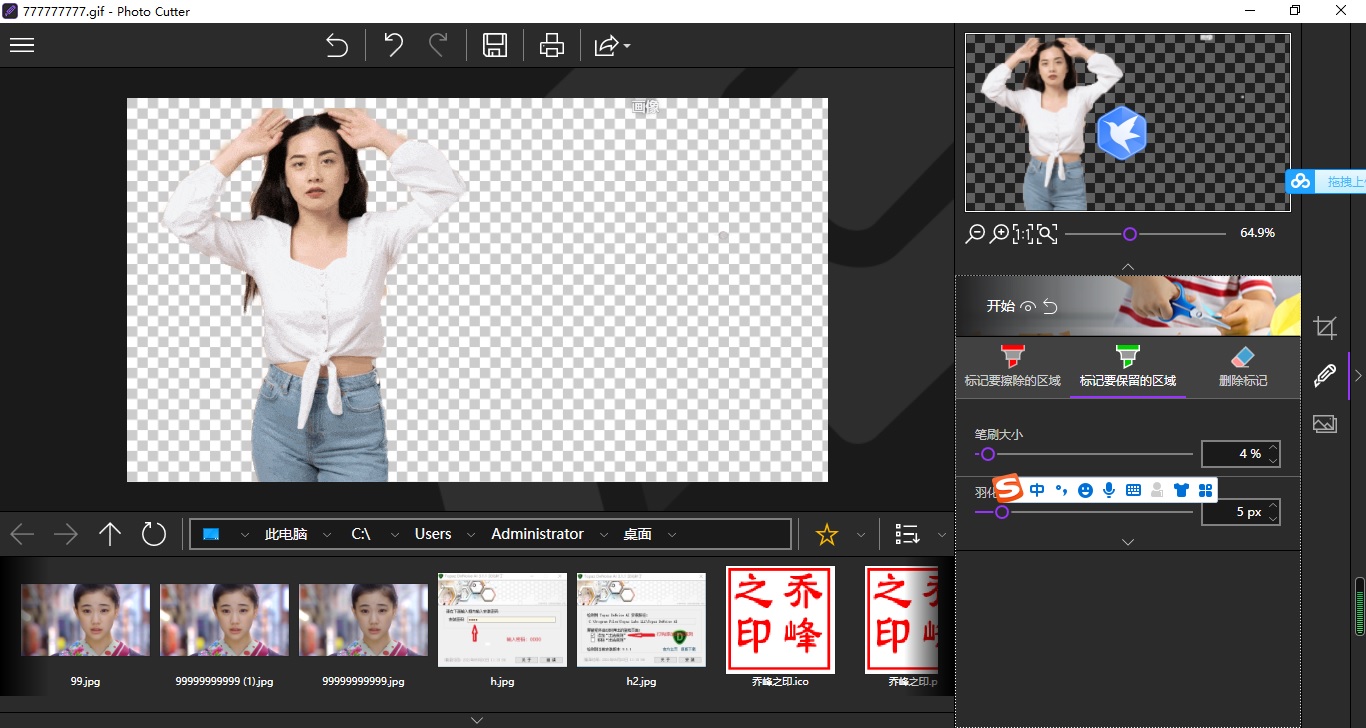Image resolution: width=1366 pixels, height=728 pixels.
Task: Click the Users path segment
Action: point(433,534)
